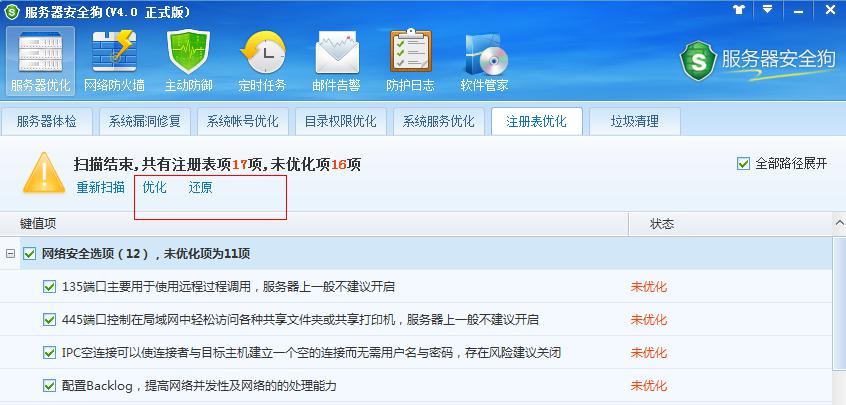Toggle the 全部路径展开 checkbox
The image size is (846, 405).
pos(743,164)
